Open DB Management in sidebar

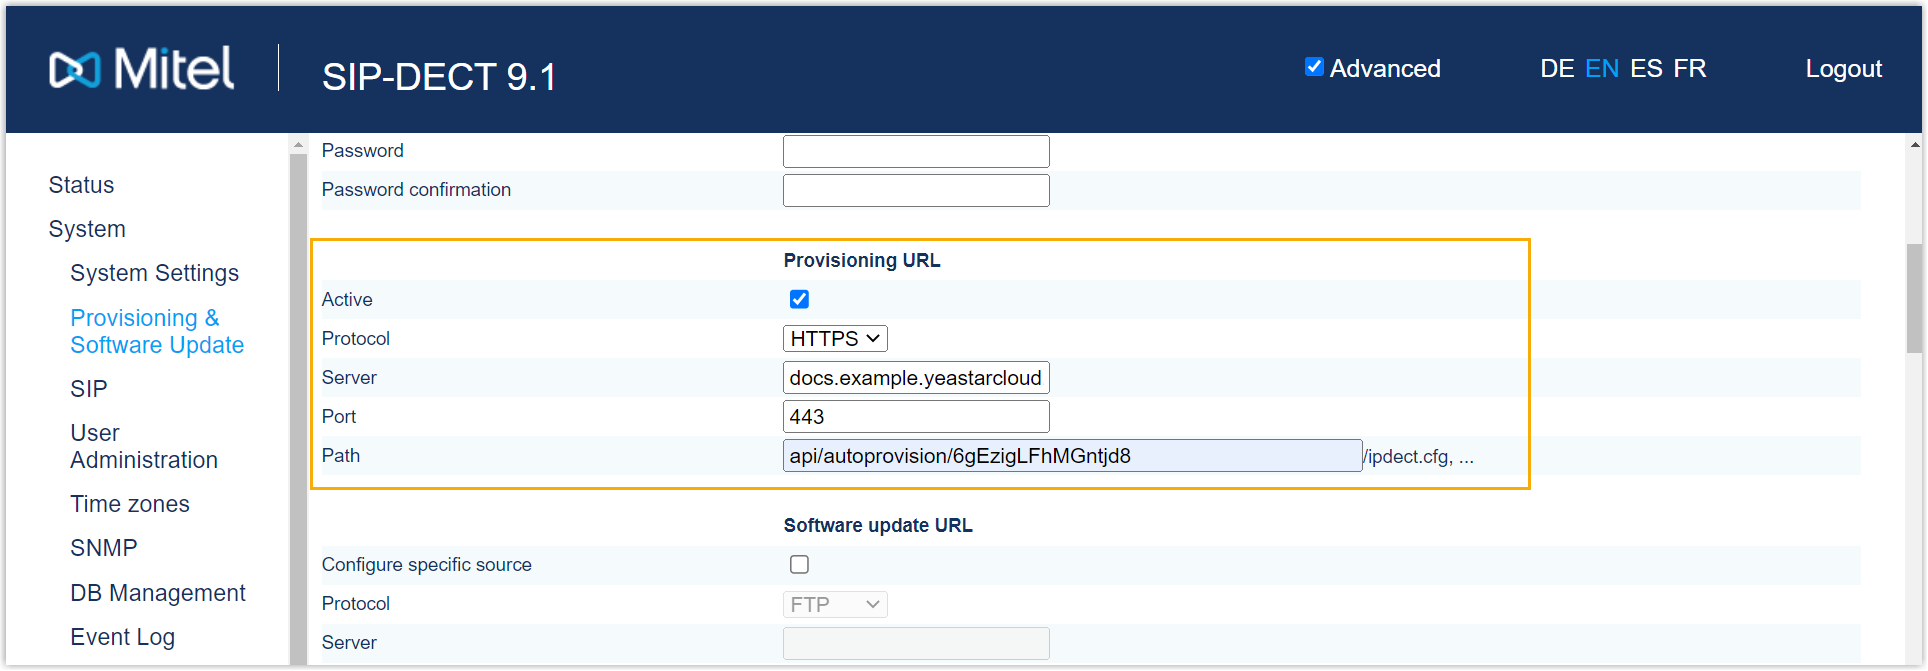pos(157,593)
